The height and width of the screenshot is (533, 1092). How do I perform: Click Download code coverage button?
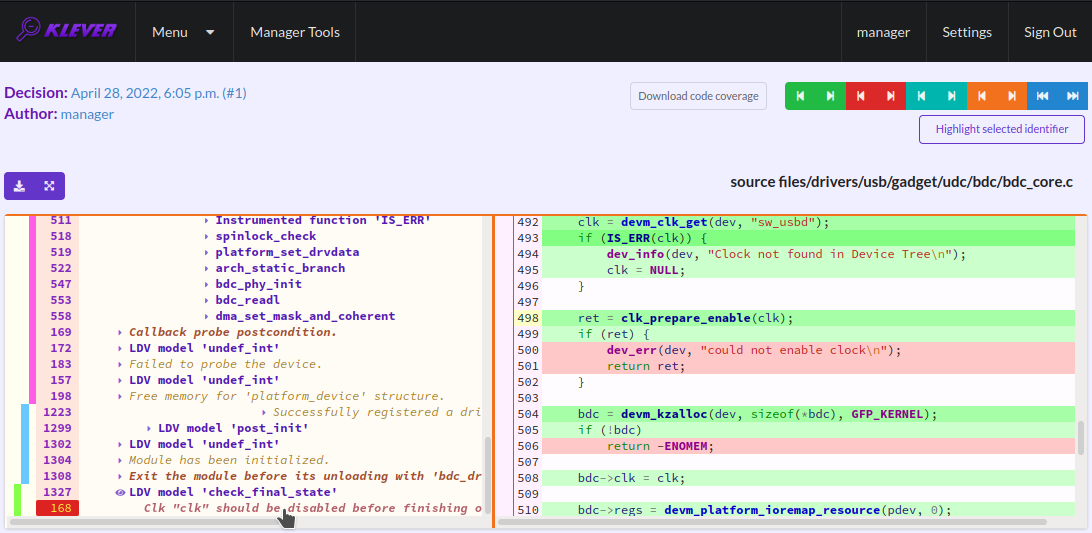699,96
